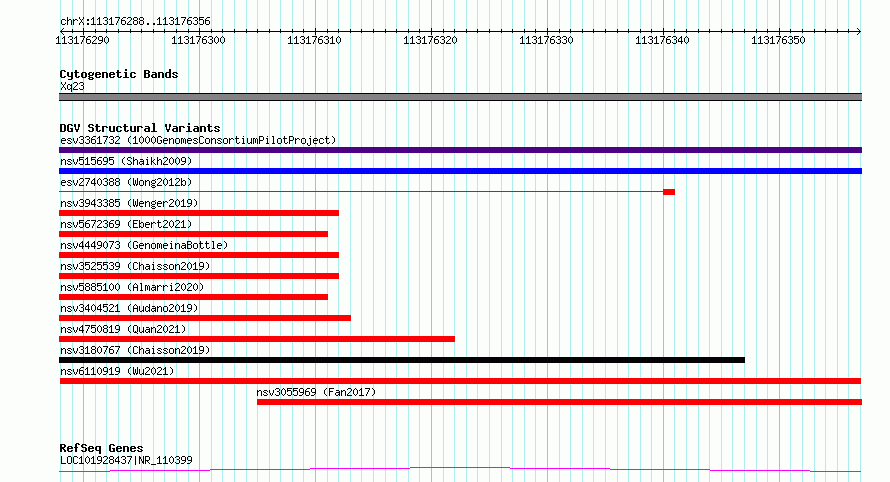
Task: Open variant nsv6110919 (Wu2021) label
Action: coord(117,371)
